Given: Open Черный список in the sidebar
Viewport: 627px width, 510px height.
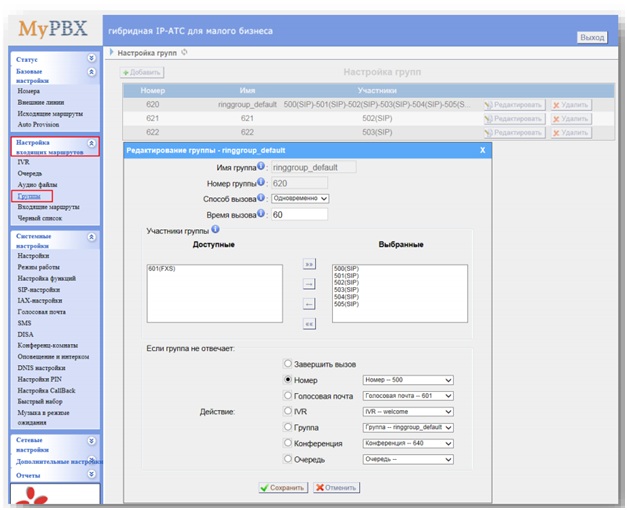Looking at the screenshot, I should 40,218.
